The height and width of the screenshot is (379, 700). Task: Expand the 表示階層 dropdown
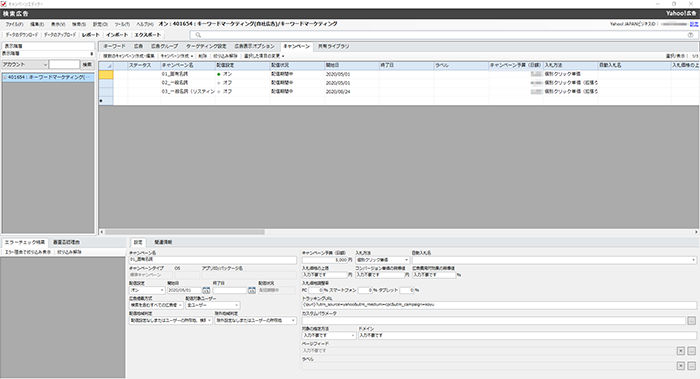48,54
